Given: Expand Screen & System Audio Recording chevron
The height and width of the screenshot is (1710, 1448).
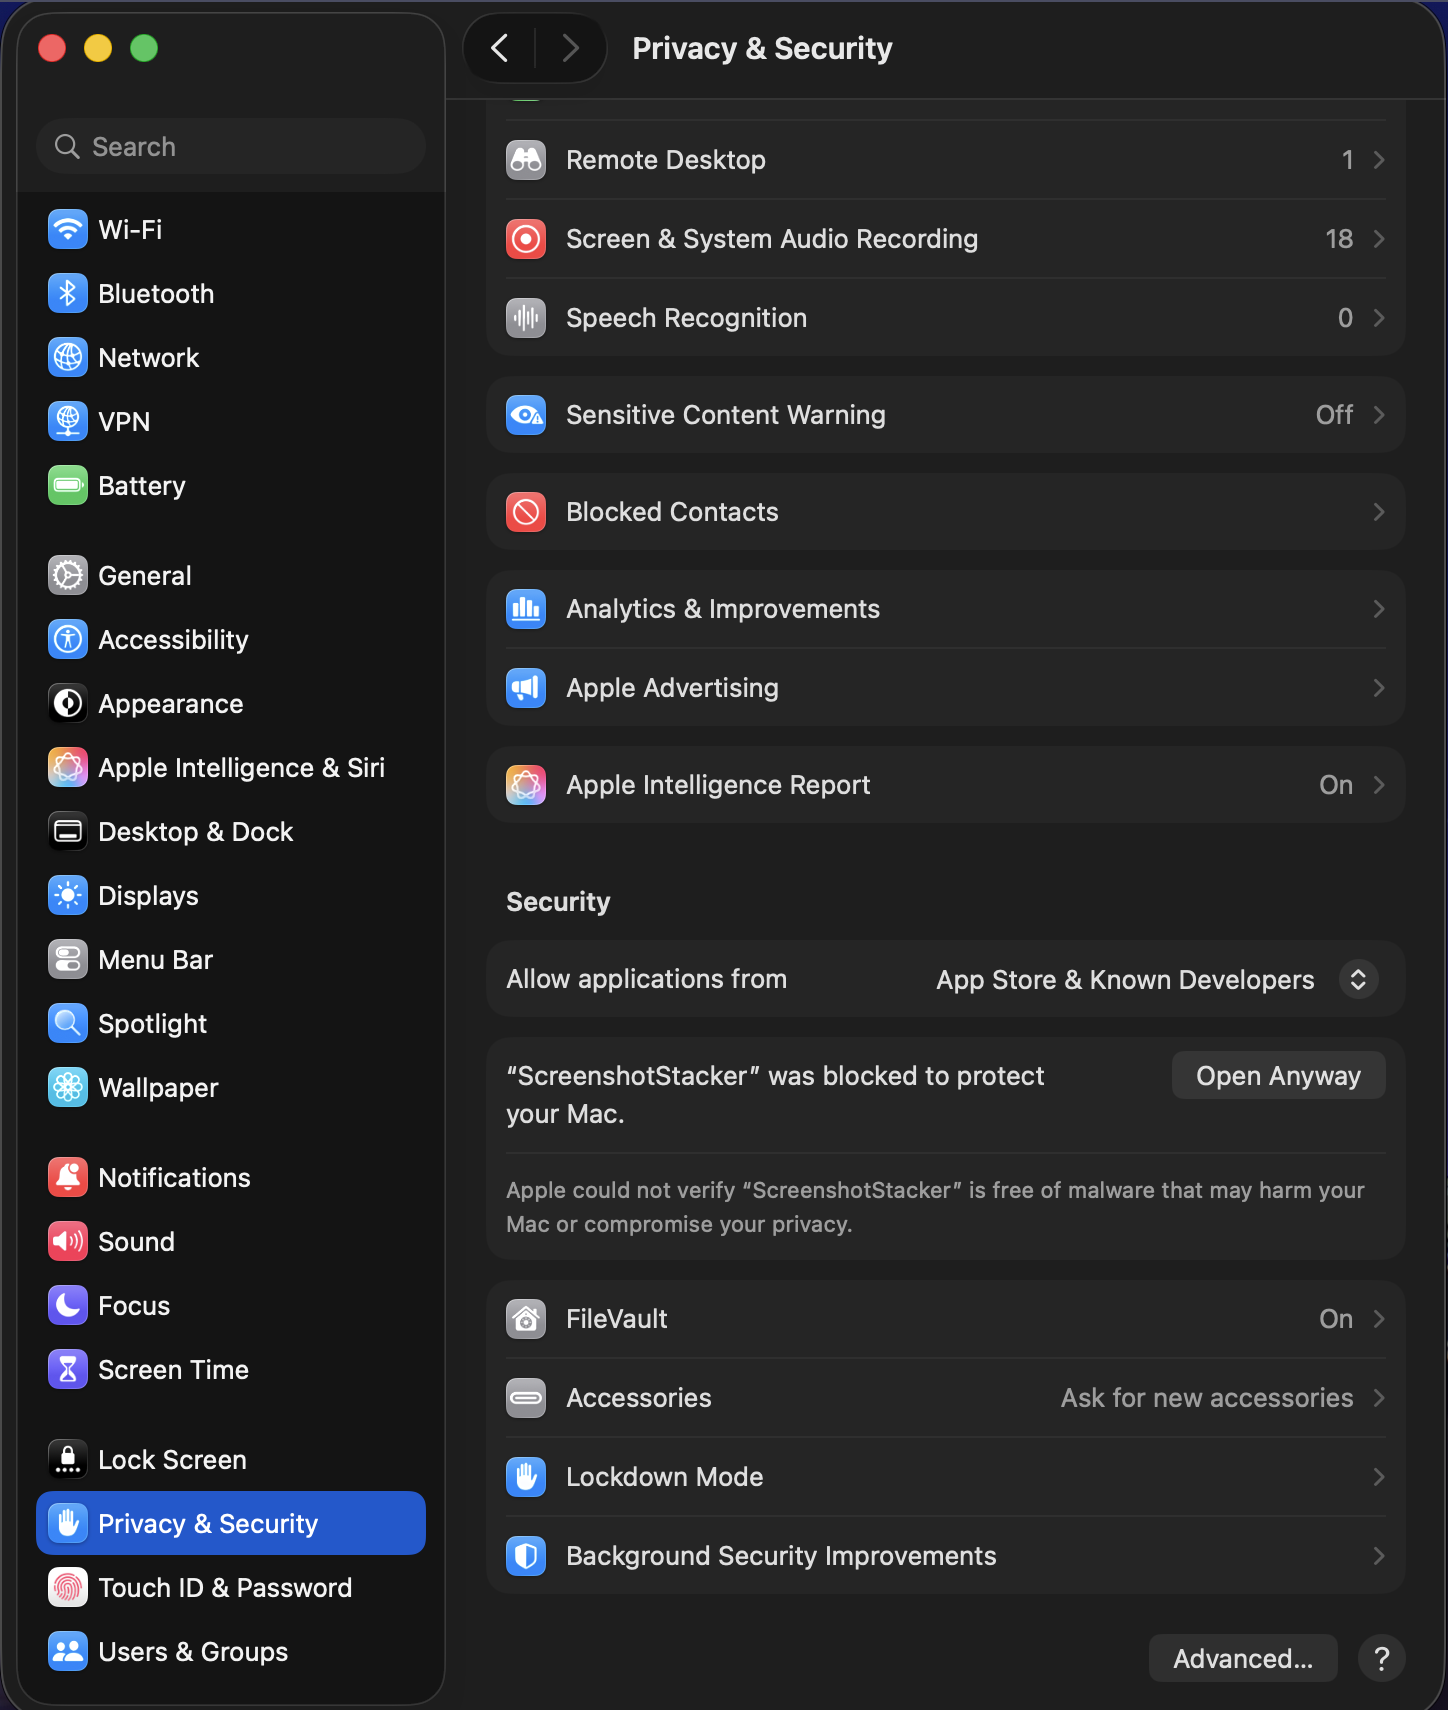Looking at the screenshot, I should (1379, 239).
